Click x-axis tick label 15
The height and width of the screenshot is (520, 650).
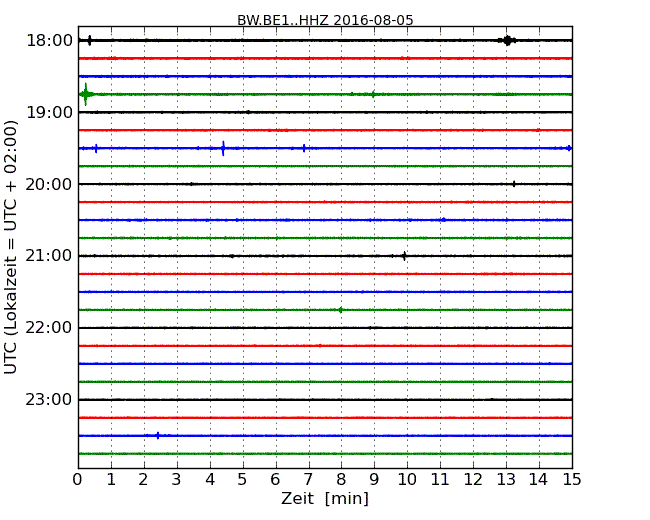pos(572,479)
